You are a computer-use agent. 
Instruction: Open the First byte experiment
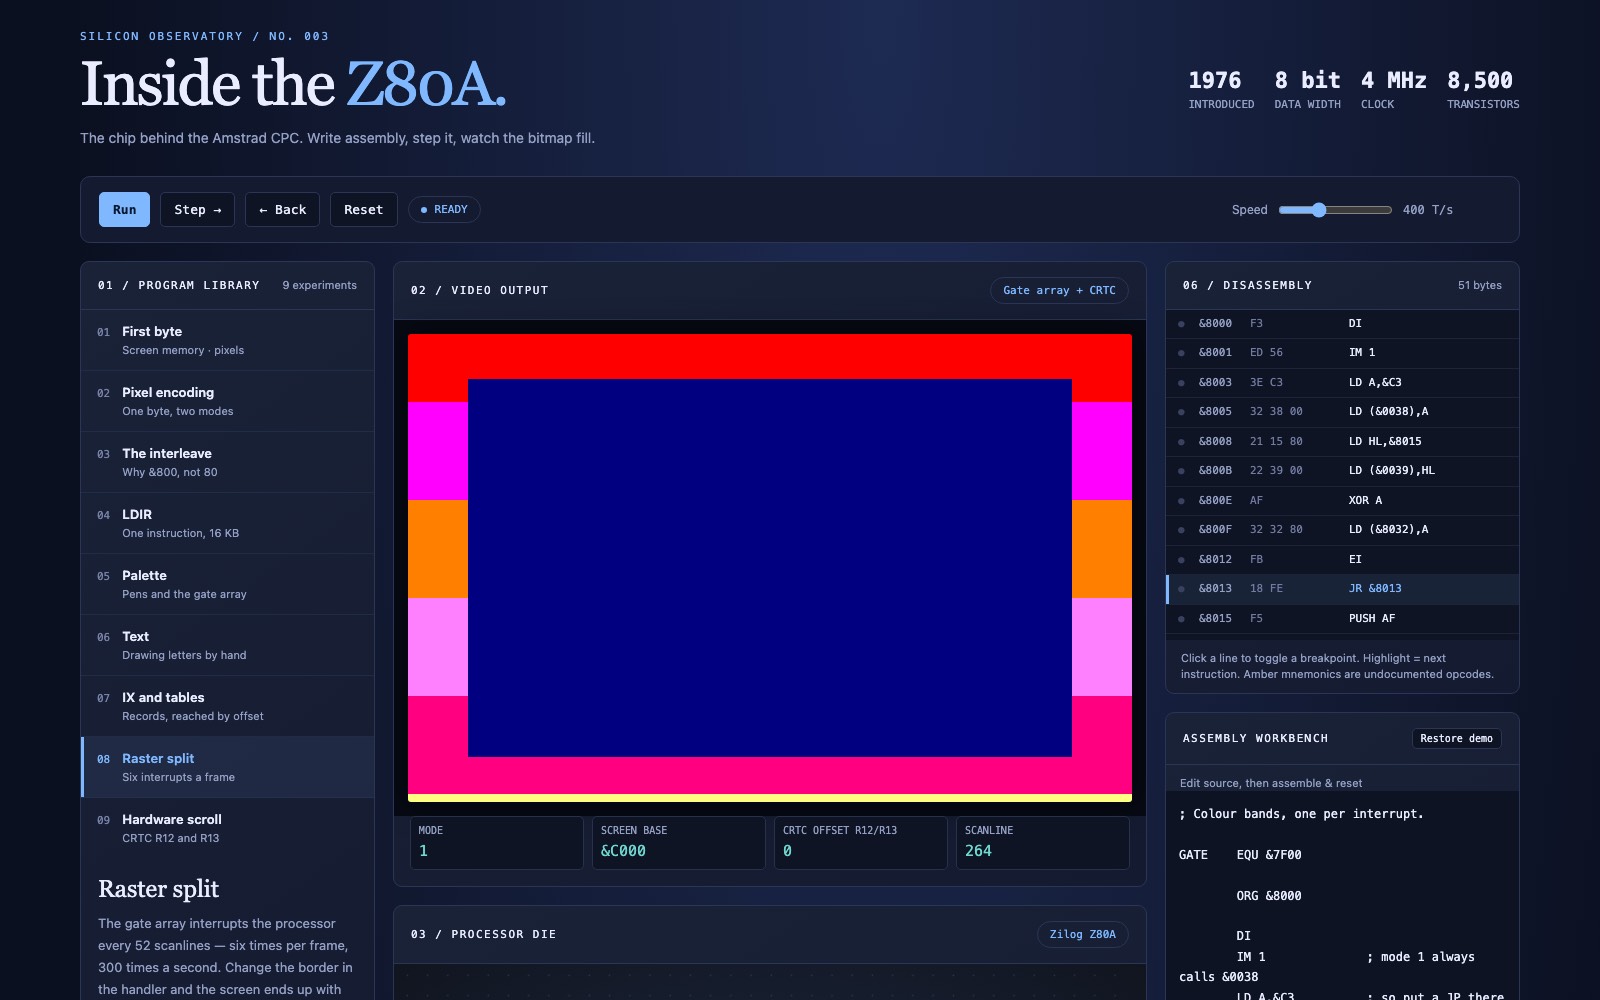coord(228,340)
